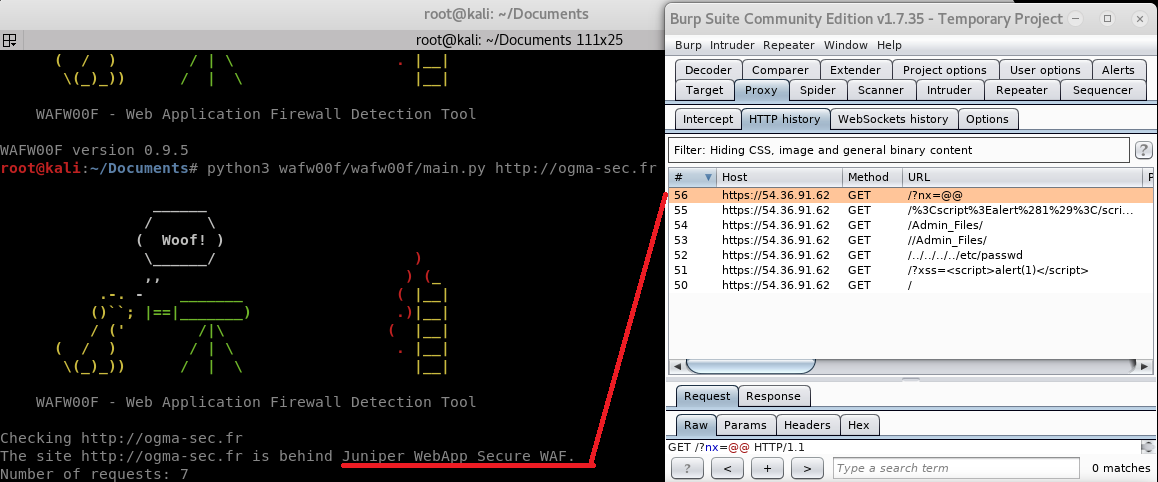Screen dimensions: 1158x482
Task: Select request 53 //Admin_Files/ row
Action: [911, 240]
